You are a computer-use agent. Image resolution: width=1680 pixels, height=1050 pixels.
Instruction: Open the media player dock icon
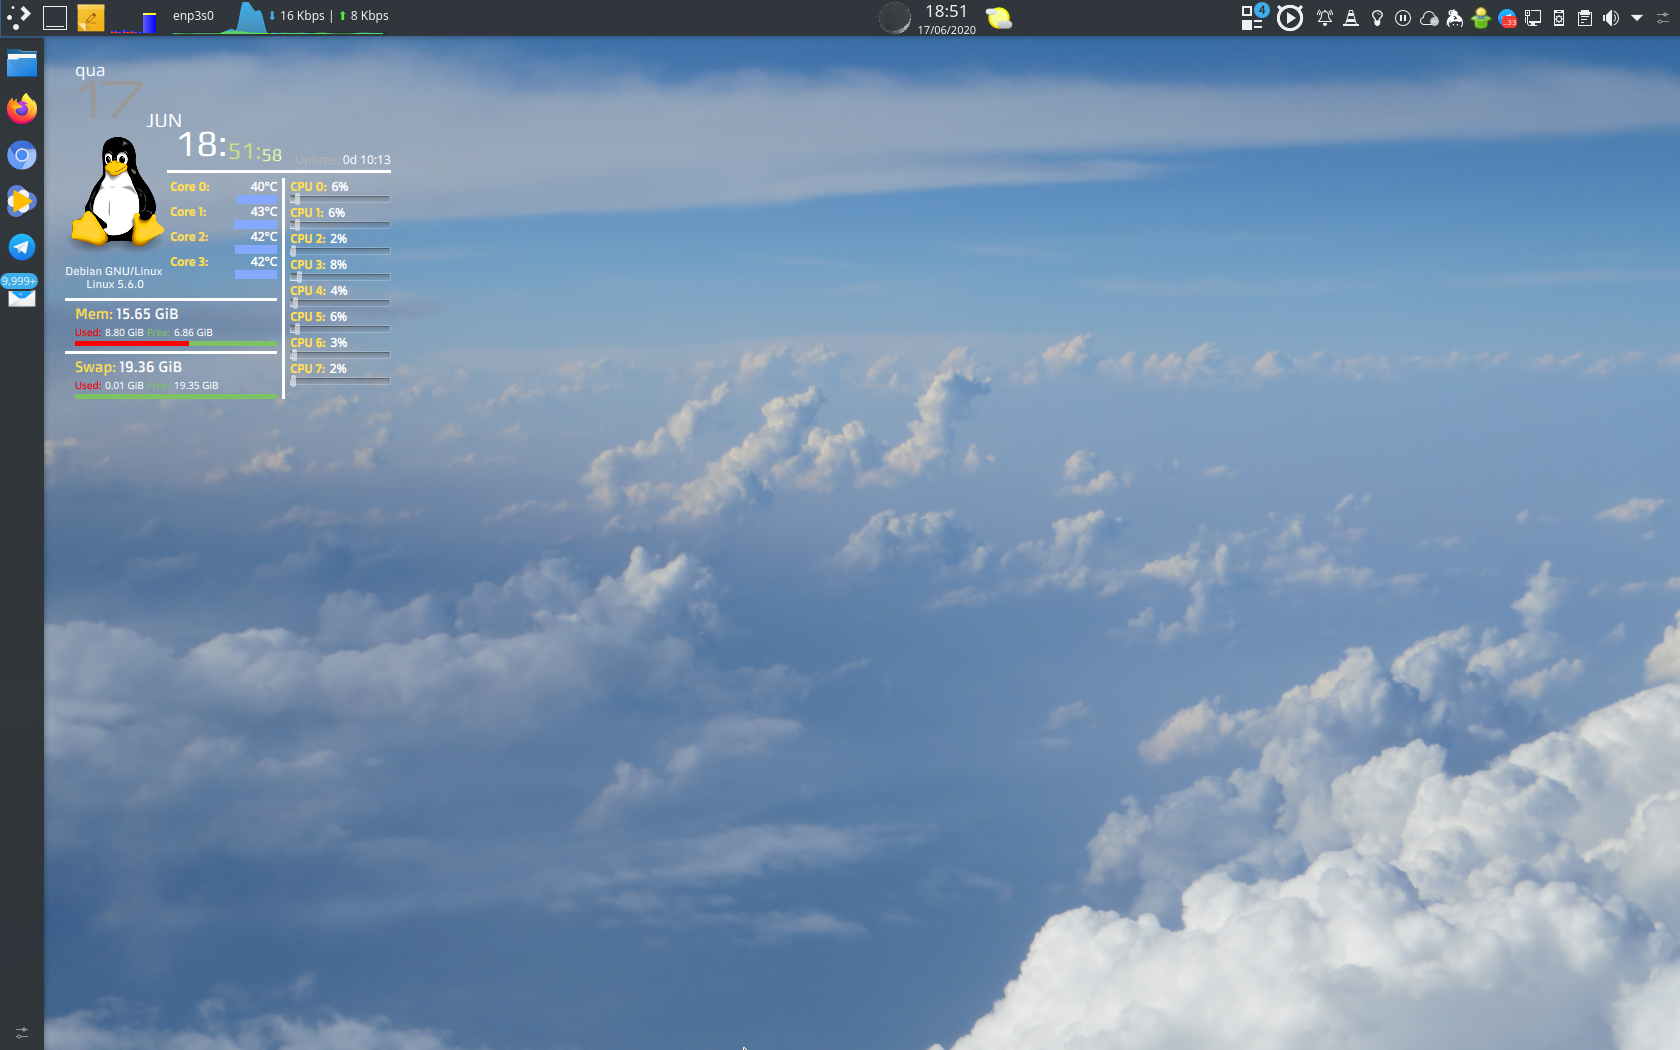(x=22, y=201)
